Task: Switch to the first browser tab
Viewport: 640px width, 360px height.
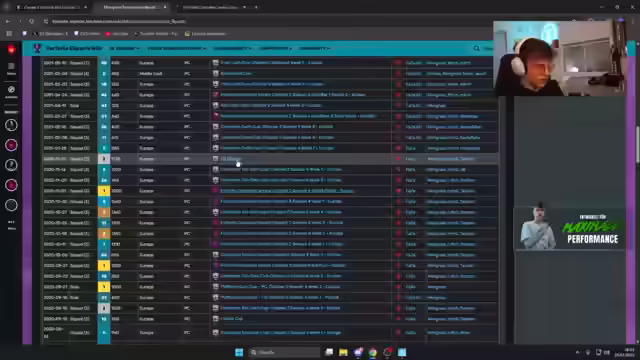Action: pyautogui.click(x=51, y=7)
